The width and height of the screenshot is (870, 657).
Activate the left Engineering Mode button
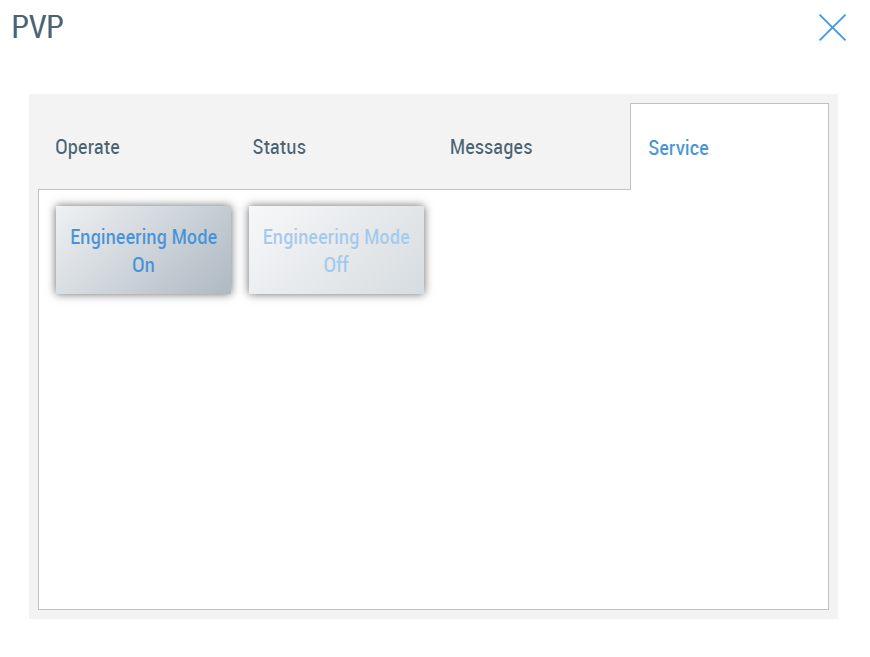[144, 251]
